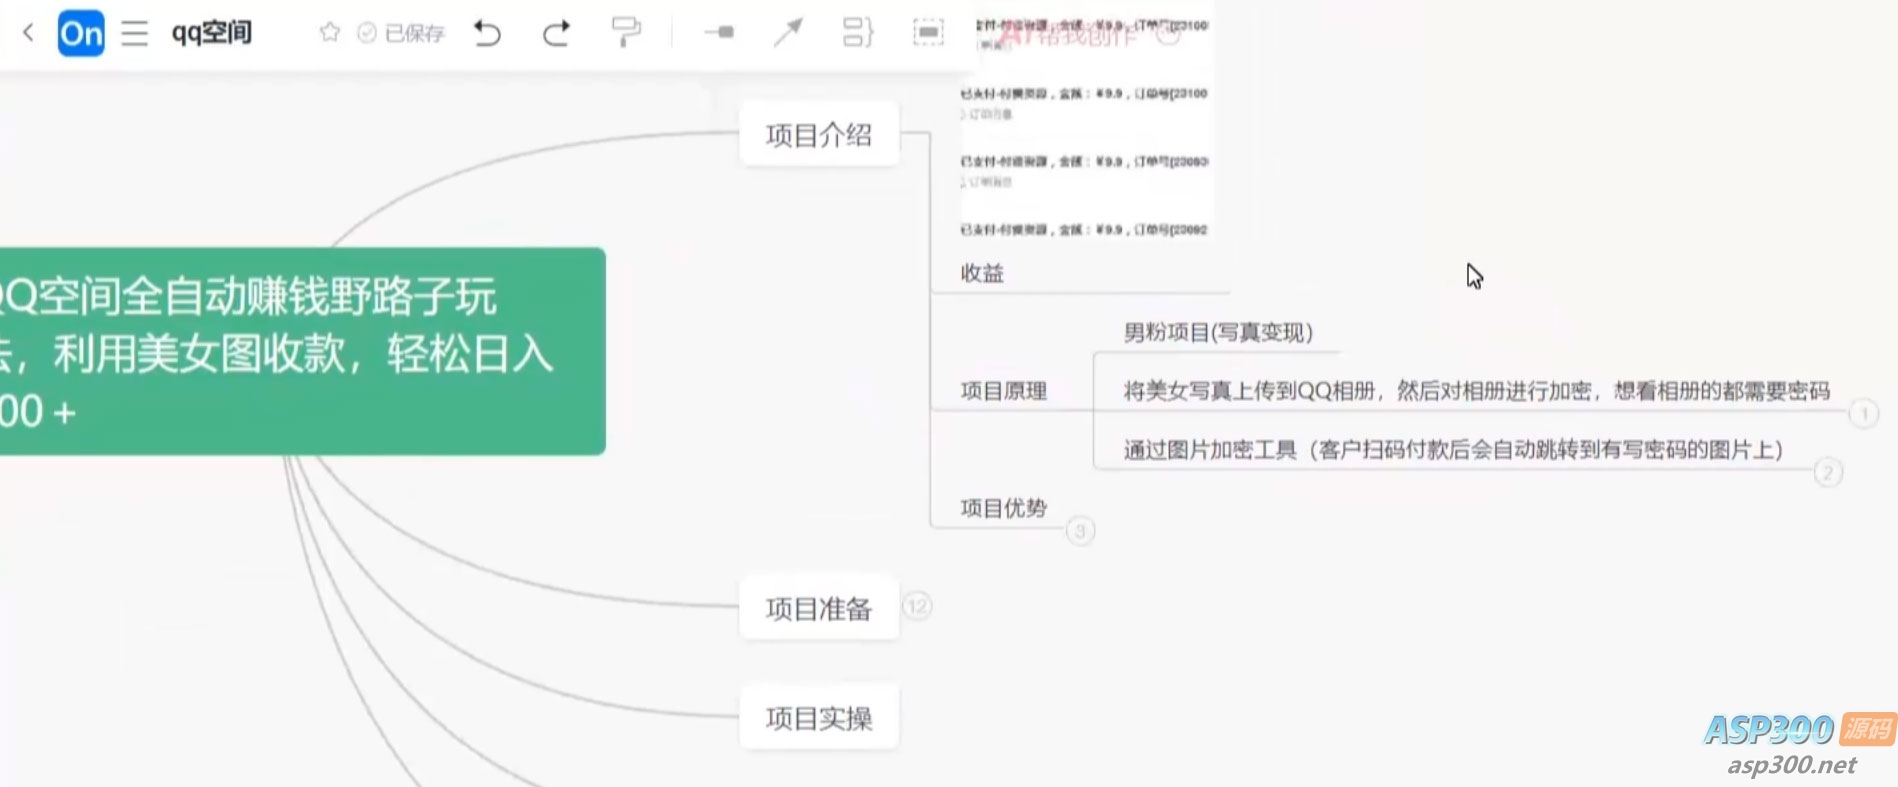Click the '男粉项目(写真变现)' subtopic

pyautogui.click(x=1218, y=332)
